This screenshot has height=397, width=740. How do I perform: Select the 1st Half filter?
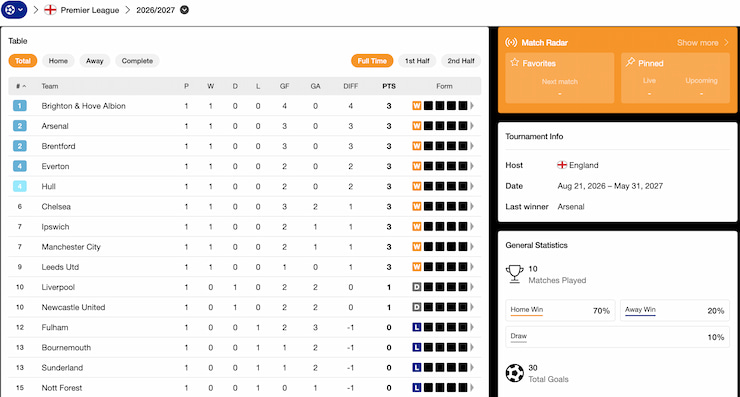pyautogui.click(x=417, y=61)
